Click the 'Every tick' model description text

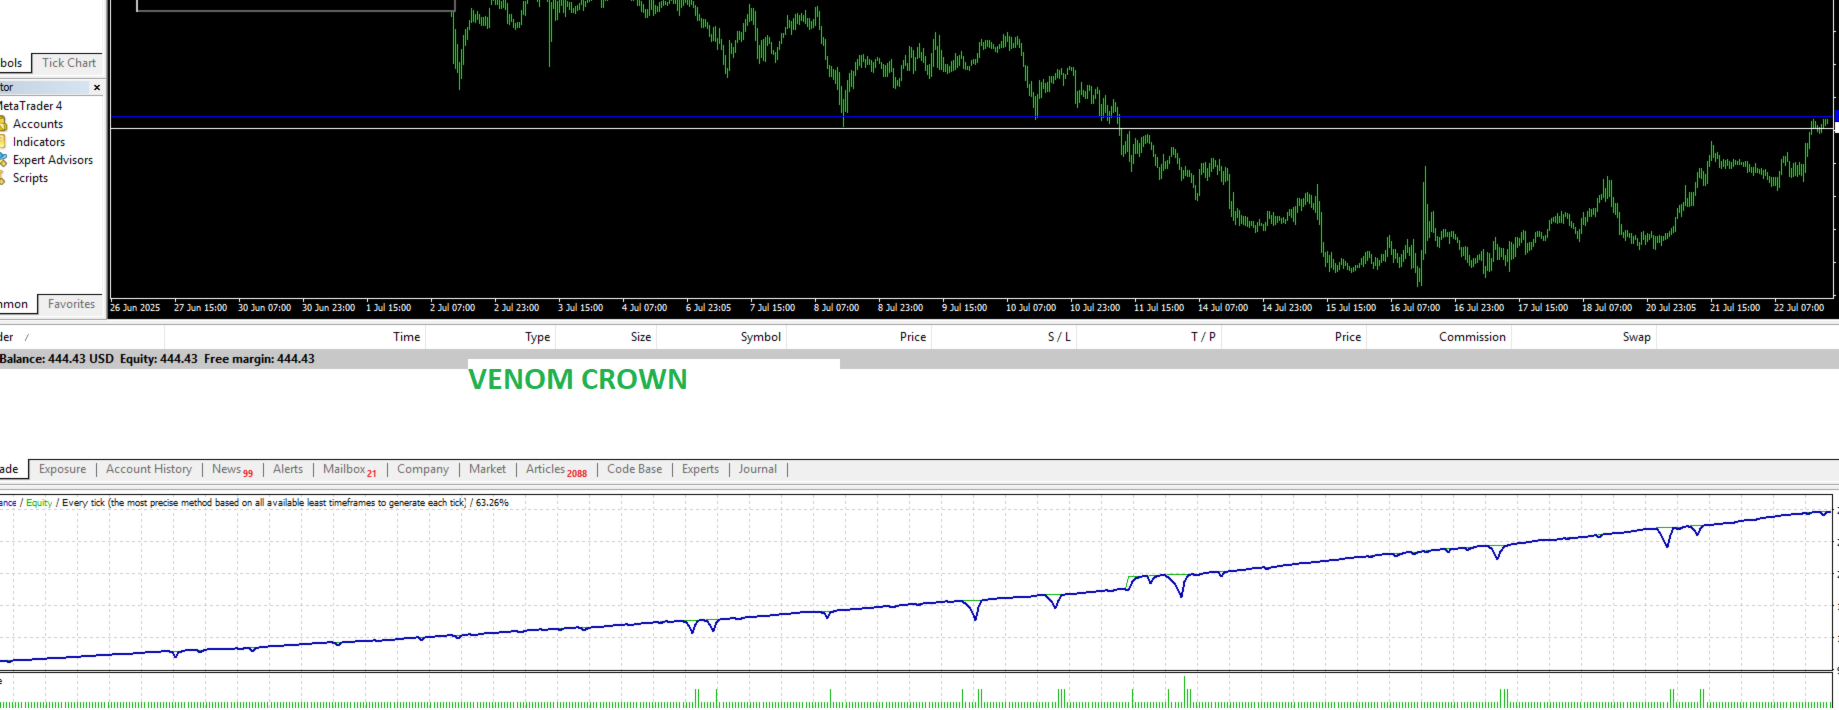(x=264, y=503)
